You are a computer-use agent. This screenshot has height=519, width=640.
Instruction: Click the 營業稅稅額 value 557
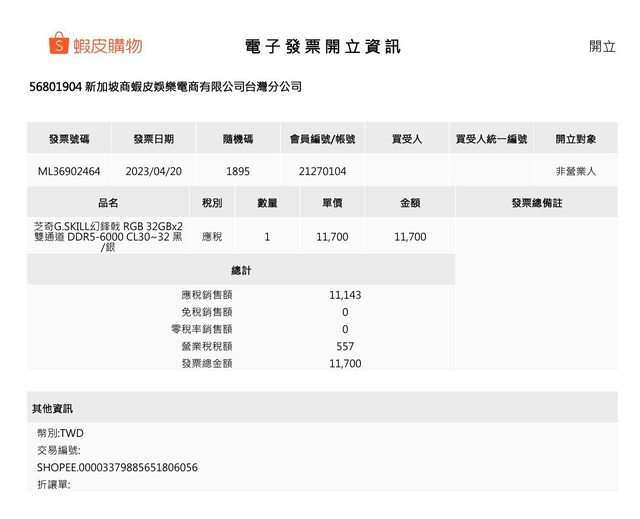(344, 346)
